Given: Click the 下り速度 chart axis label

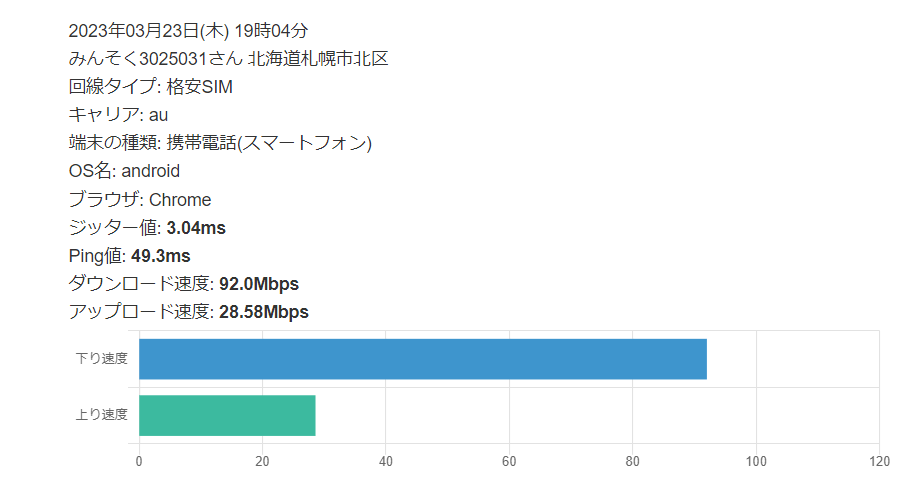Looking at the screenshot, I should pyautogui.click(x=102, y=359).
